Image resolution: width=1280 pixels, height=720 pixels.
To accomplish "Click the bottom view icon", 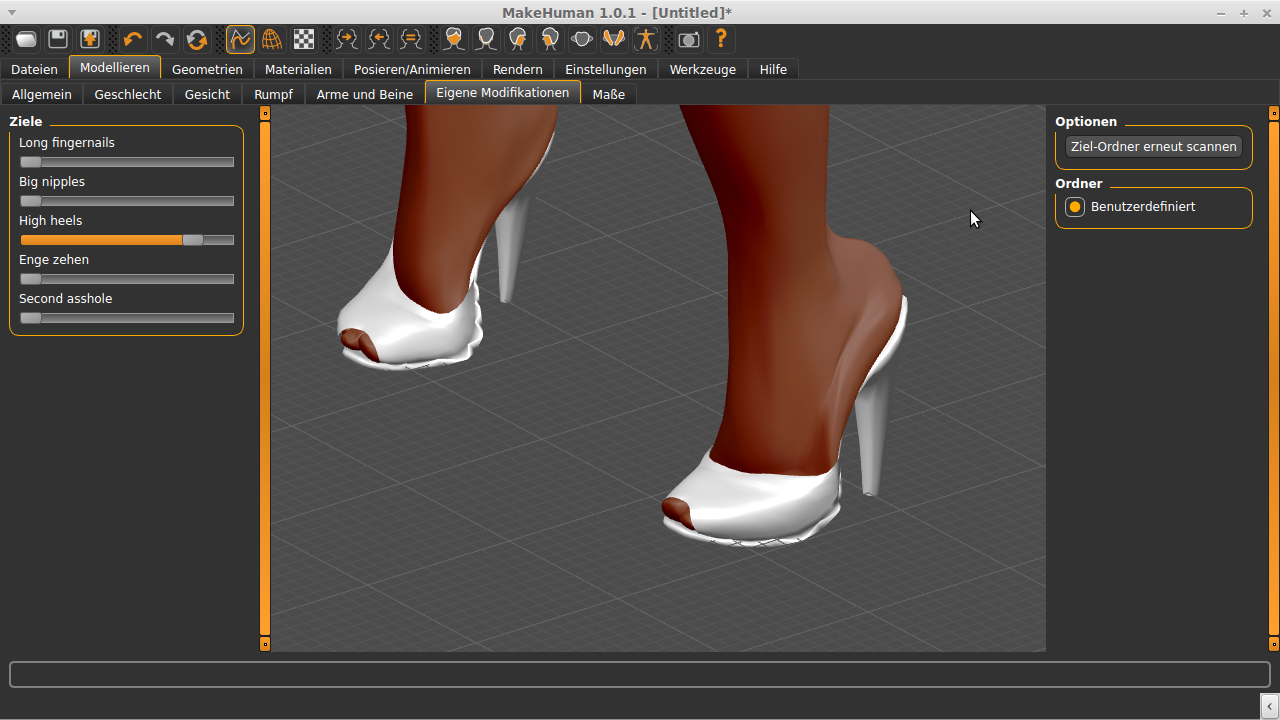I will pyautogui.click(x=614, y=39).
